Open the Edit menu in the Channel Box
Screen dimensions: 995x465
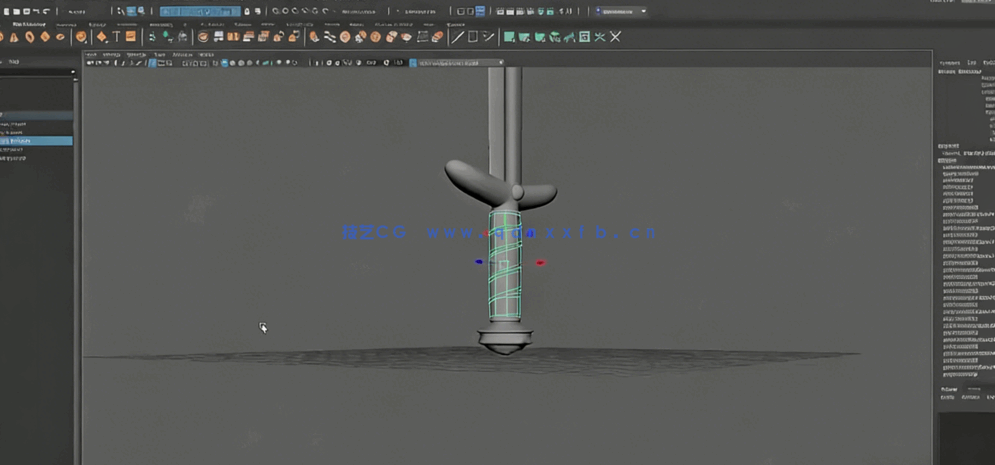[x=972, y=63]
